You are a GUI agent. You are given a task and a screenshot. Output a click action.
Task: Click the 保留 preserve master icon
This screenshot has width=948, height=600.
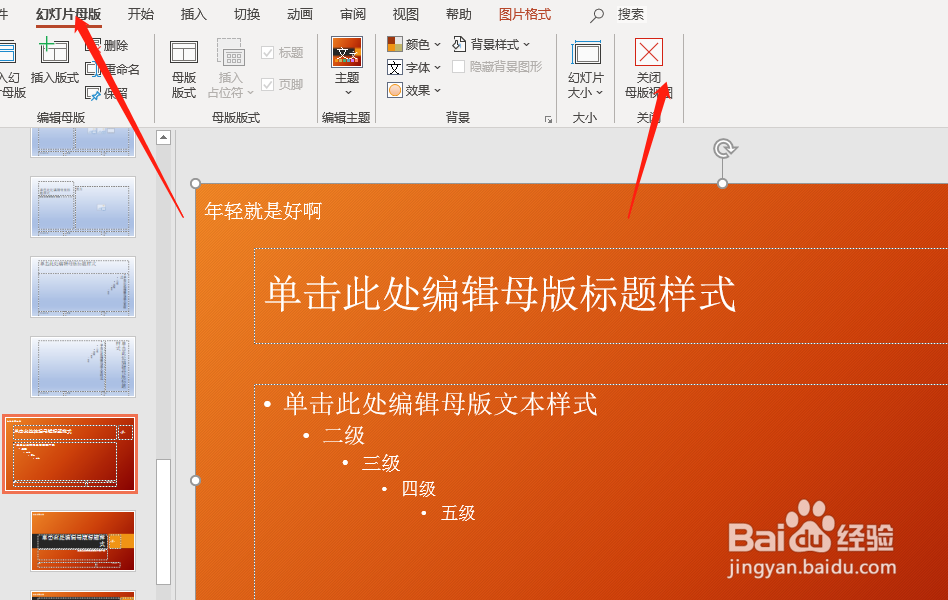[x=106, y=91]
